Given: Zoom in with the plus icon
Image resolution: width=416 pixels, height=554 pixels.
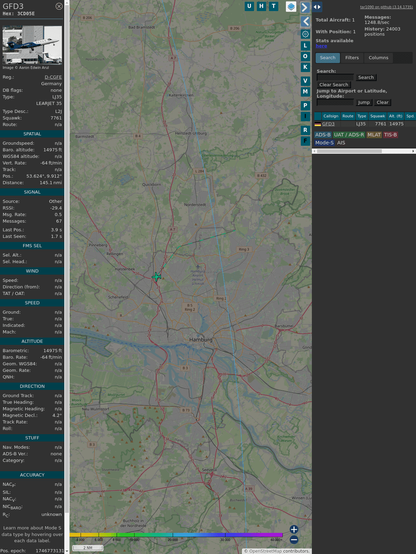Looking at the screenshot, I should coord(294,529).
